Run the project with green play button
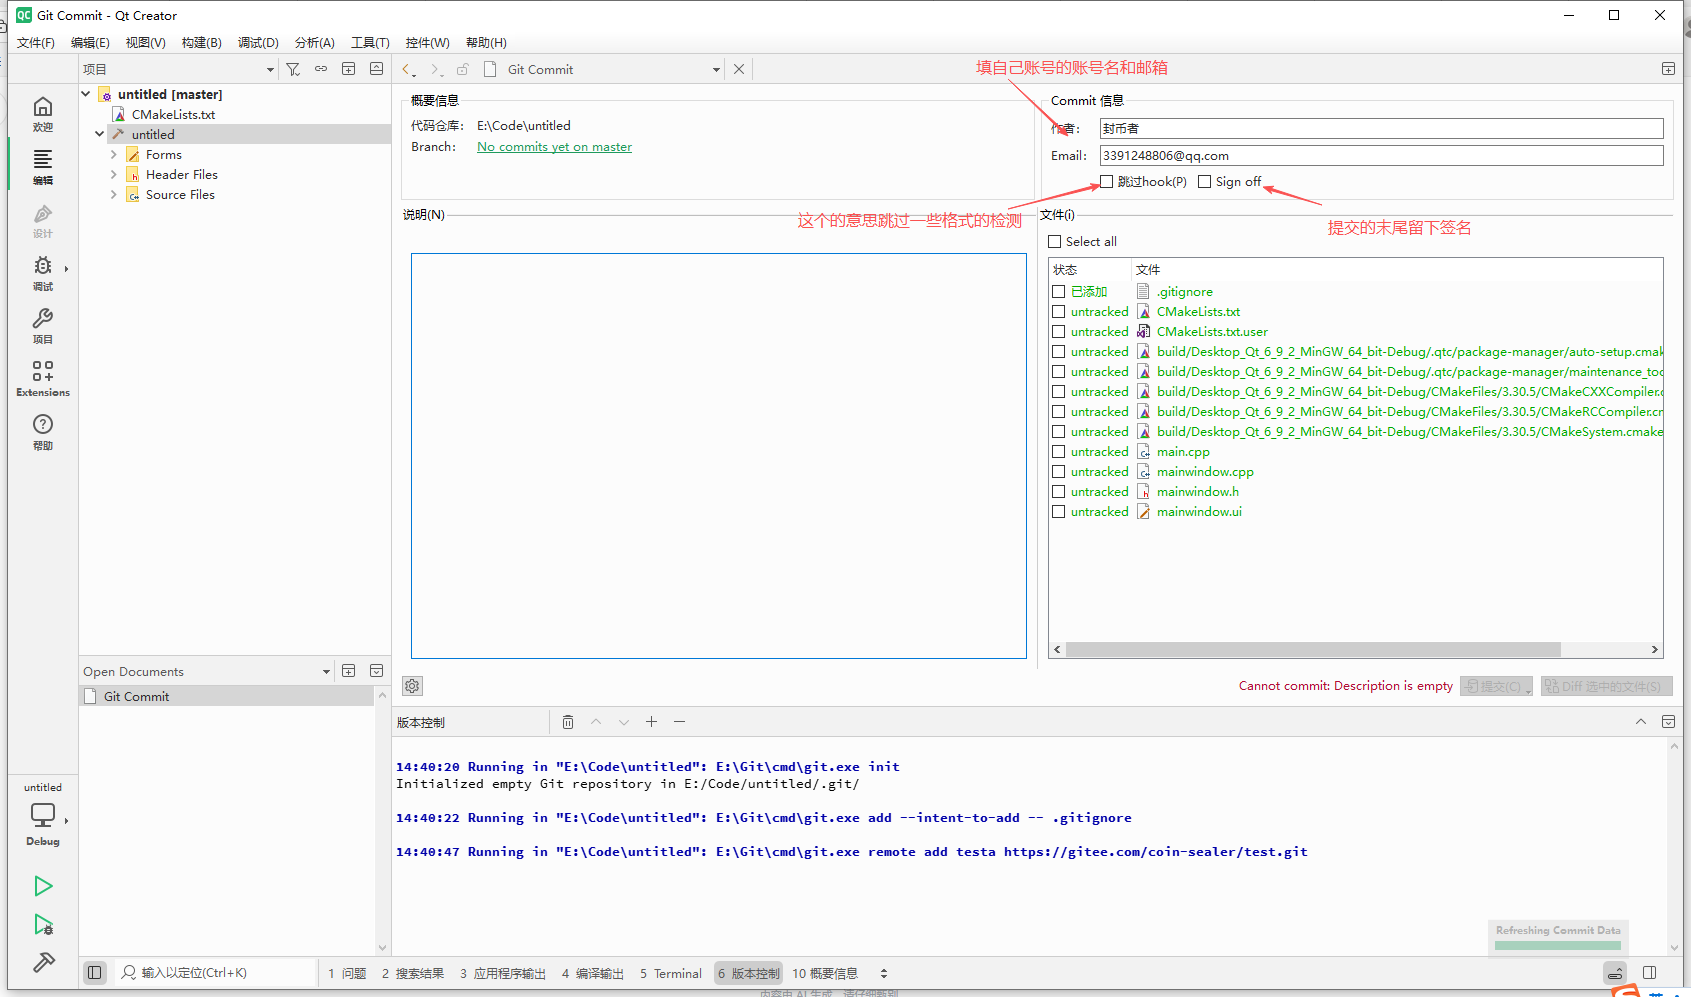 tap(43, 886)
